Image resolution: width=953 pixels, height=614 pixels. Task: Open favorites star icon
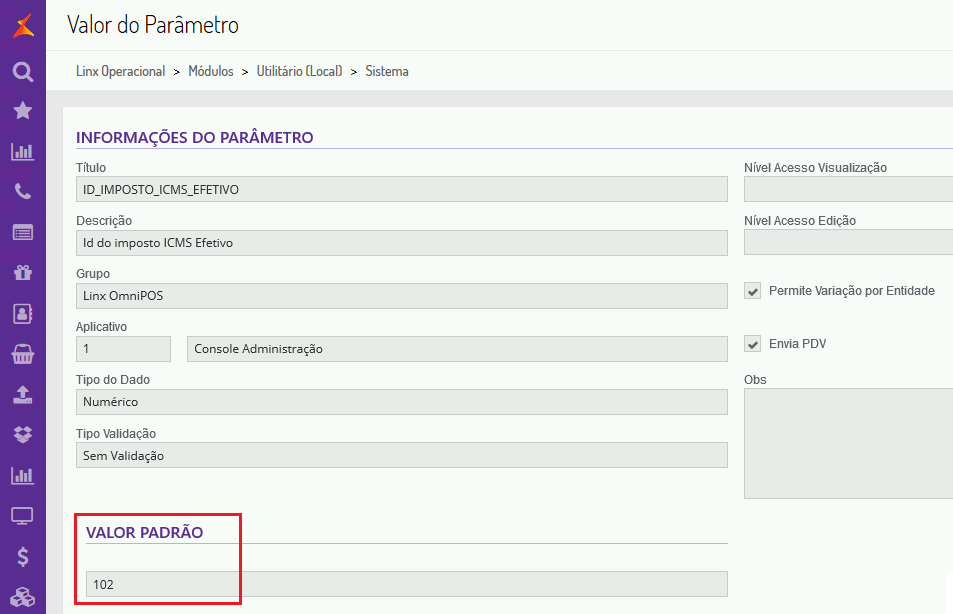tap(22, 111)
